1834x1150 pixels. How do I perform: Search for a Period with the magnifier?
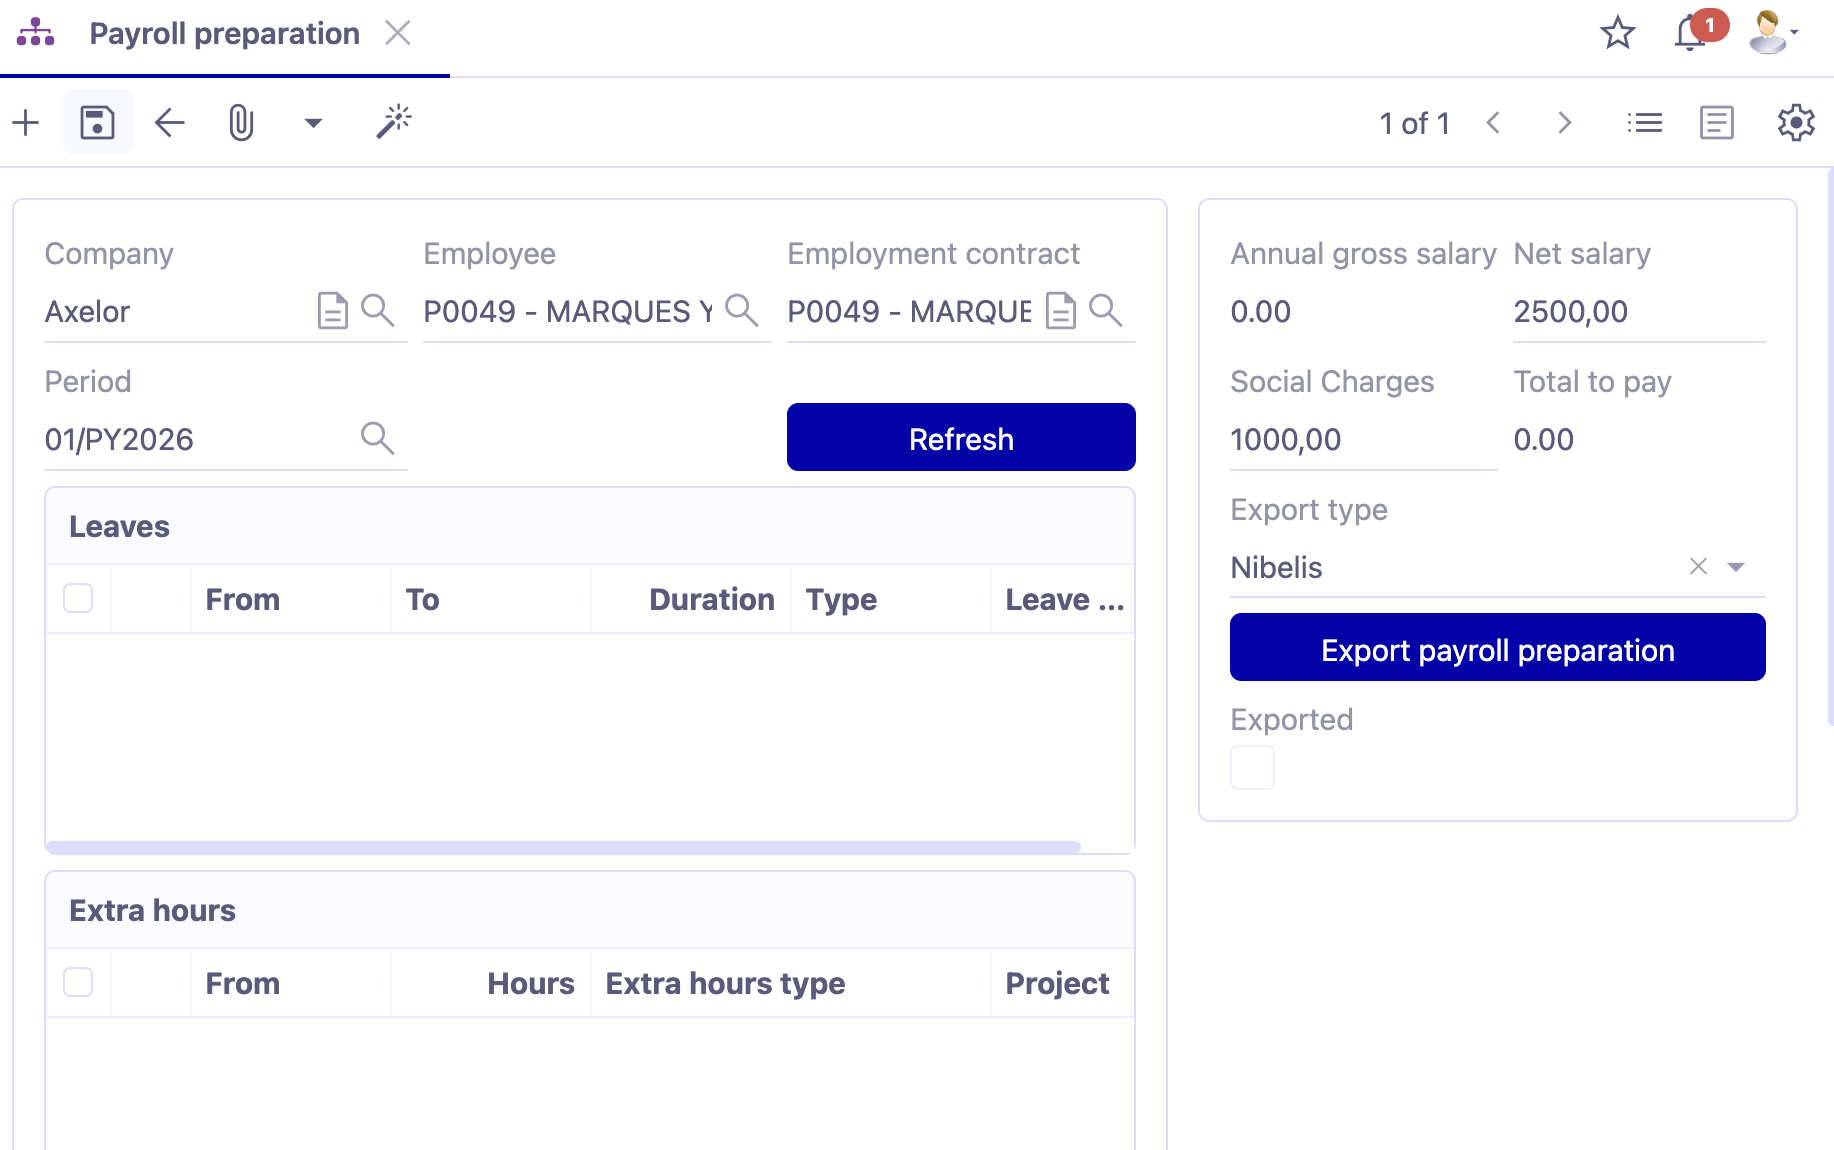click(377, 437)
